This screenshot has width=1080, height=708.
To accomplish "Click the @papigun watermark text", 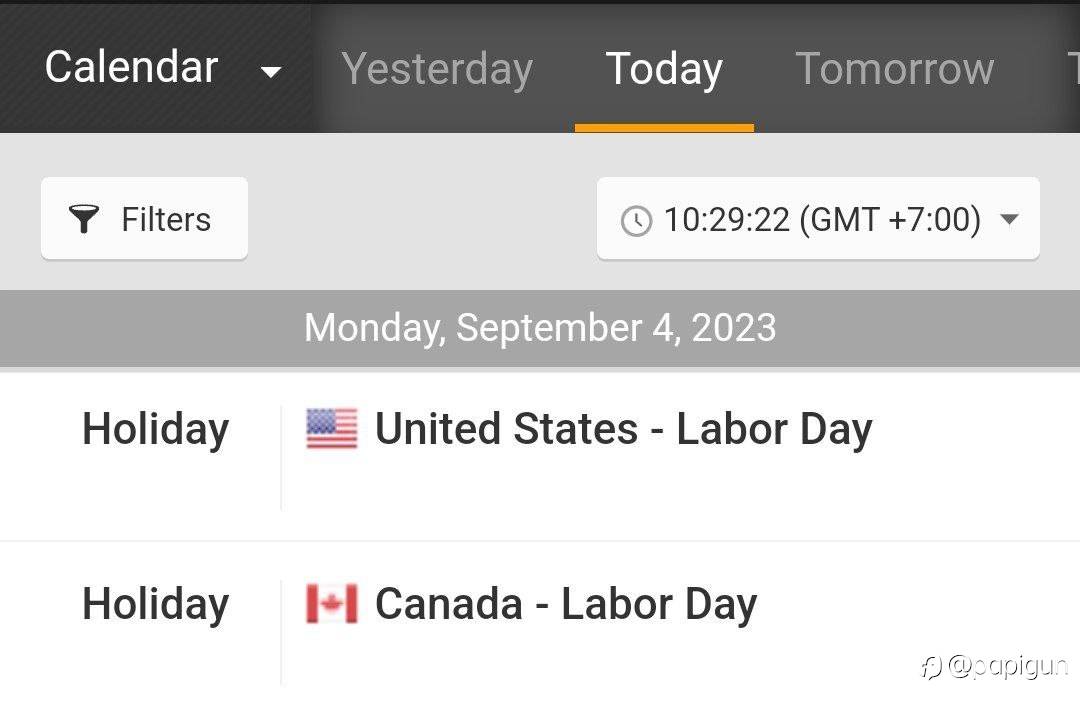I will click(1008, 666).
